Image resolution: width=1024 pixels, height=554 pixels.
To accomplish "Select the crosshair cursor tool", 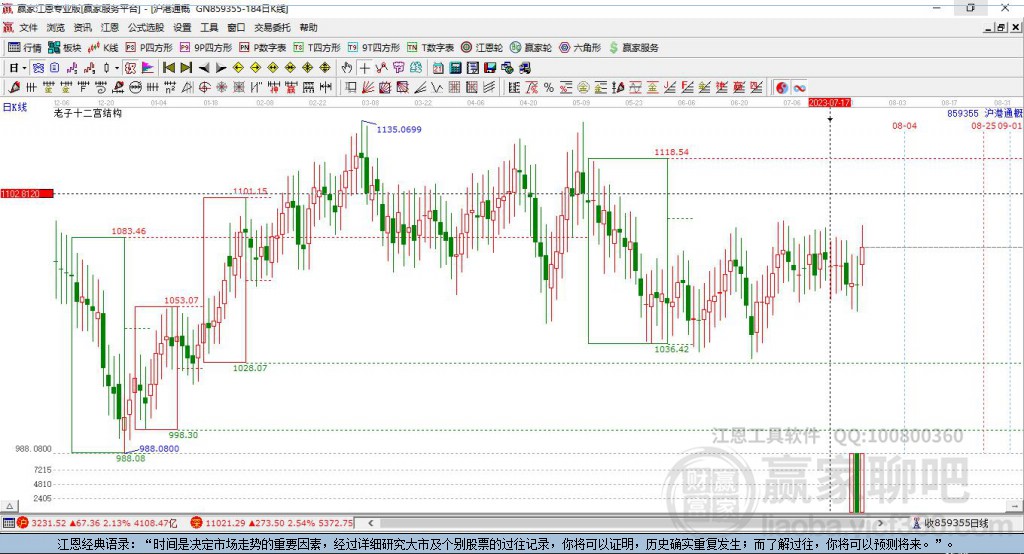I will [364, 68].
